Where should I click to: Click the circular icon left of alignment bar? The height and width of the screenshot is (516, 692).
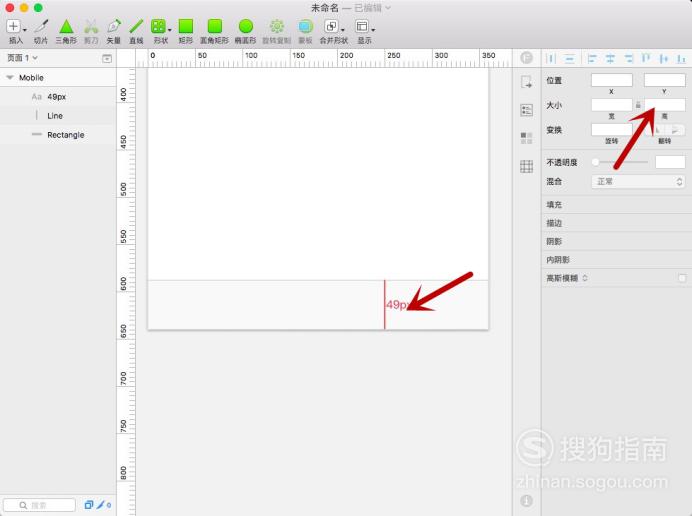tap(526, 58)
